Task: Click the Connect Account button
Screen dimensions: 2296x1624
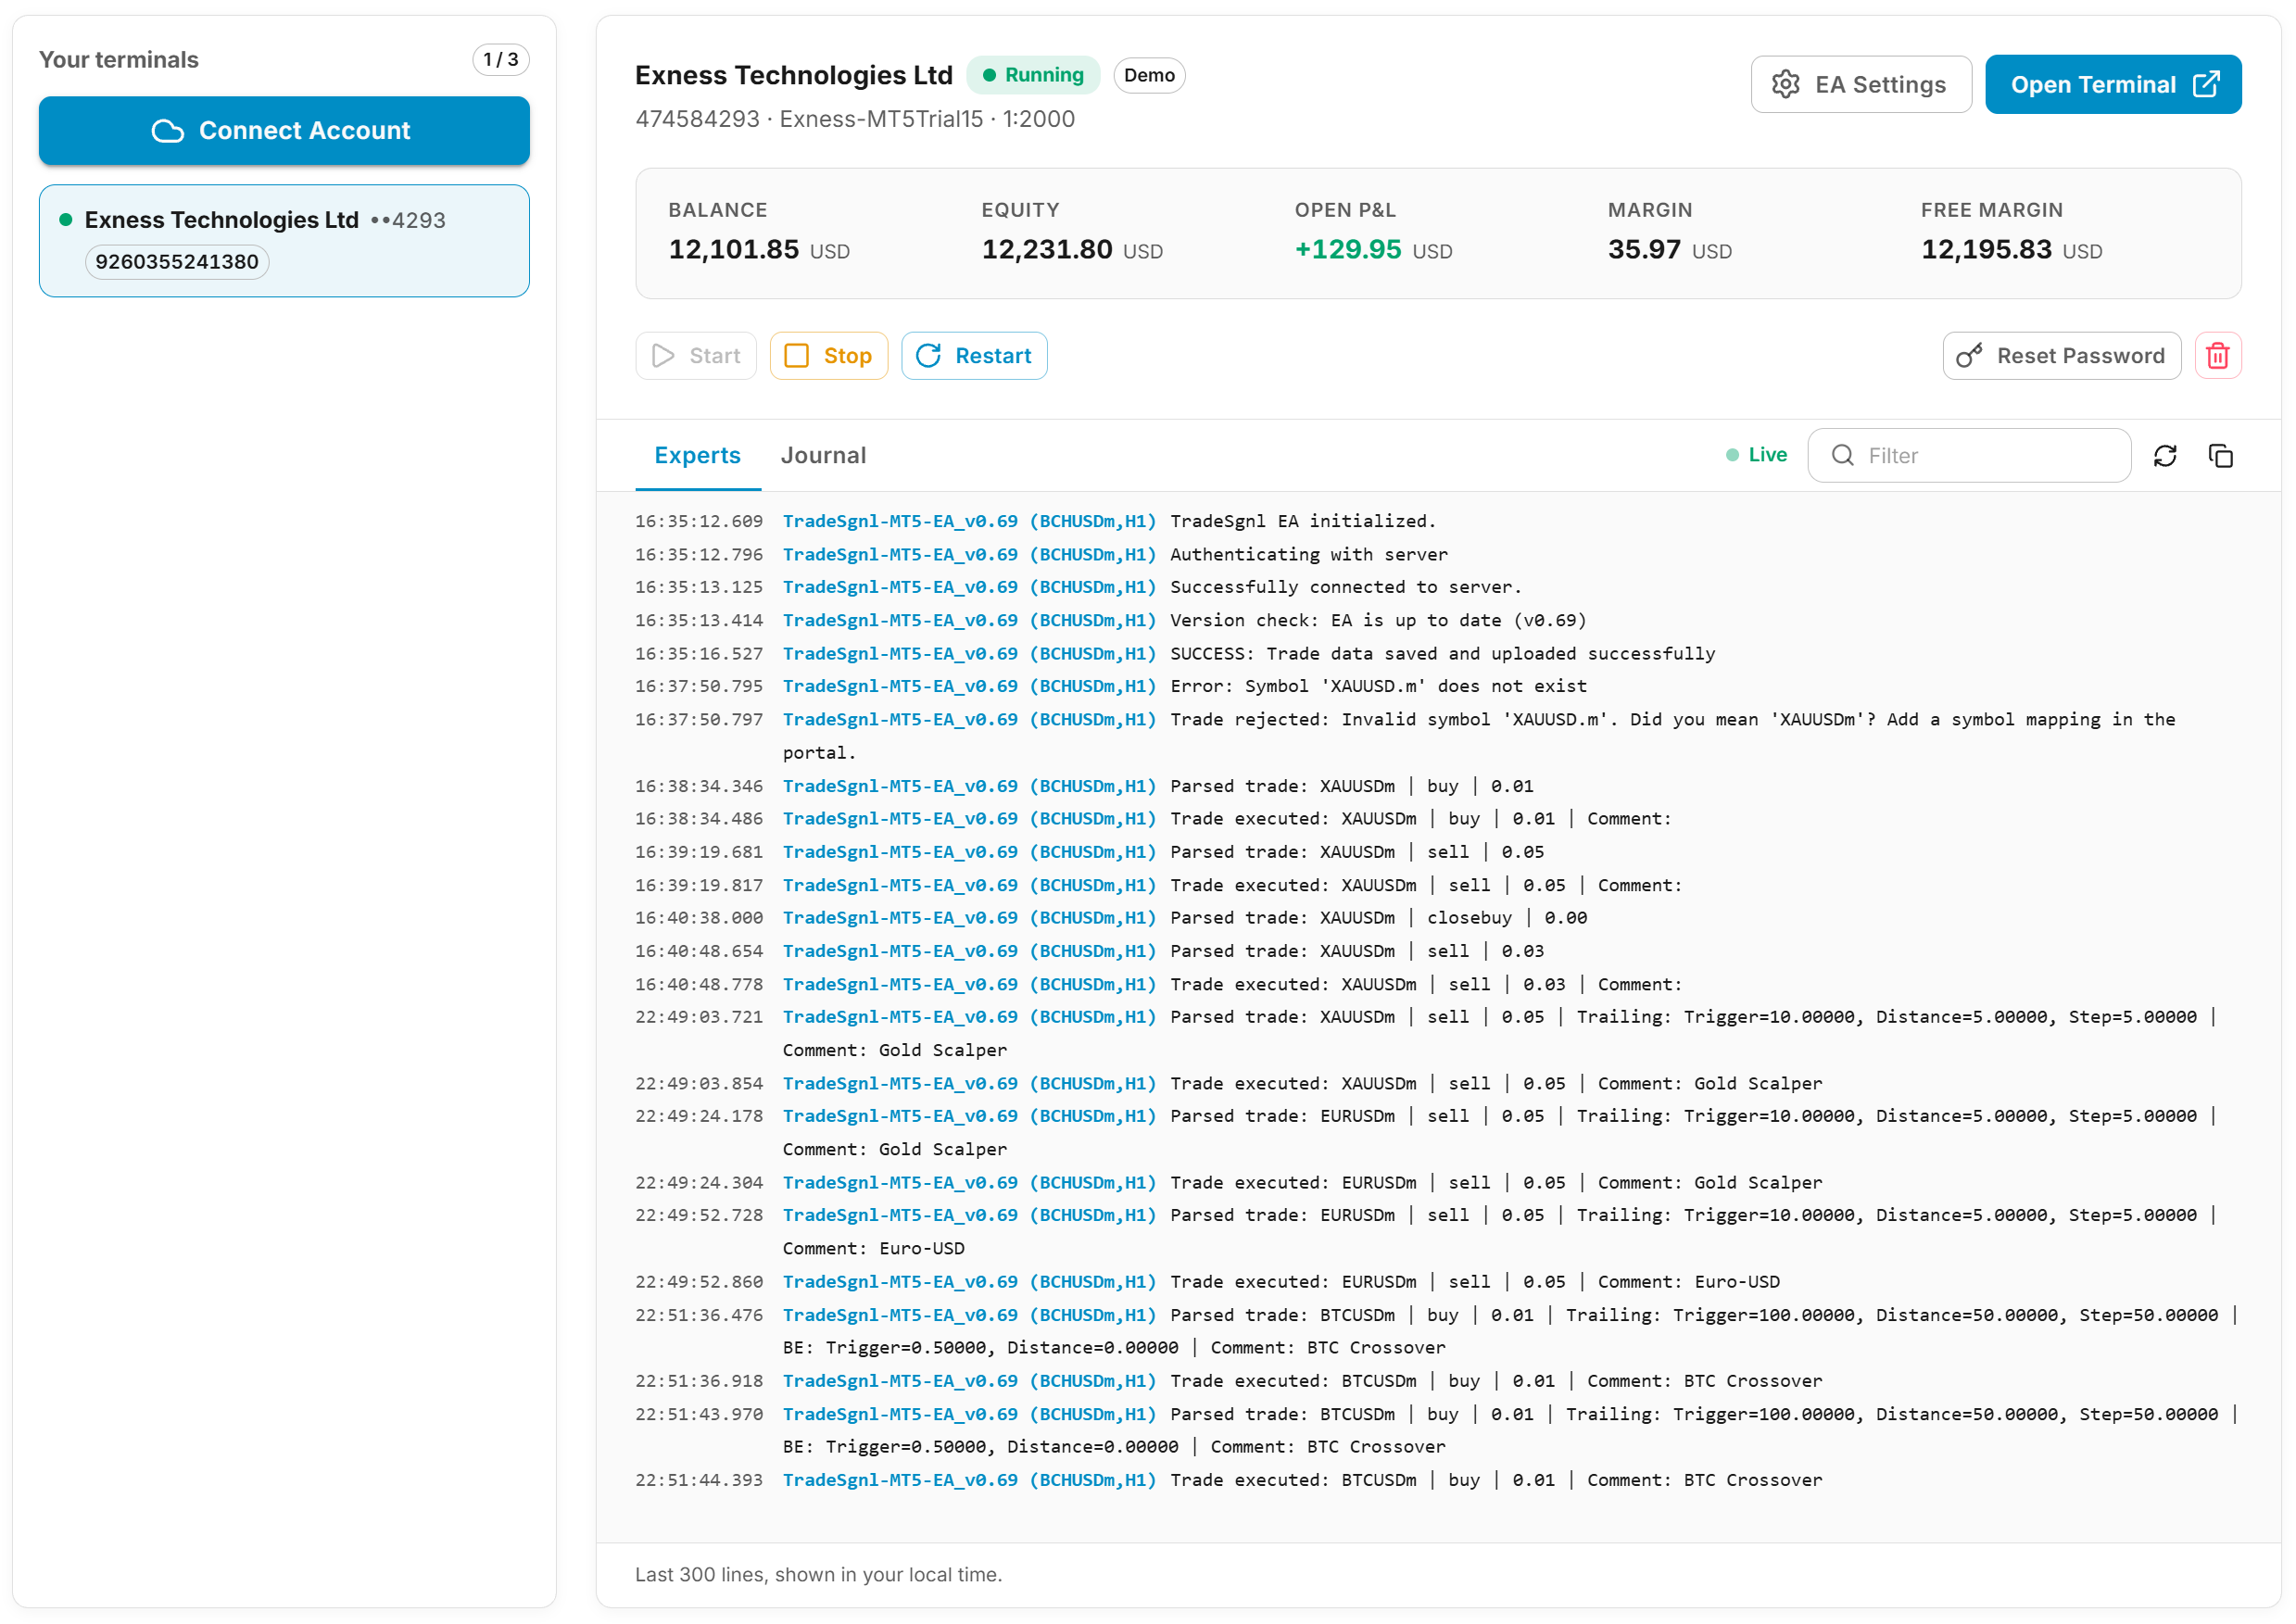Action: tap(284, 130)
